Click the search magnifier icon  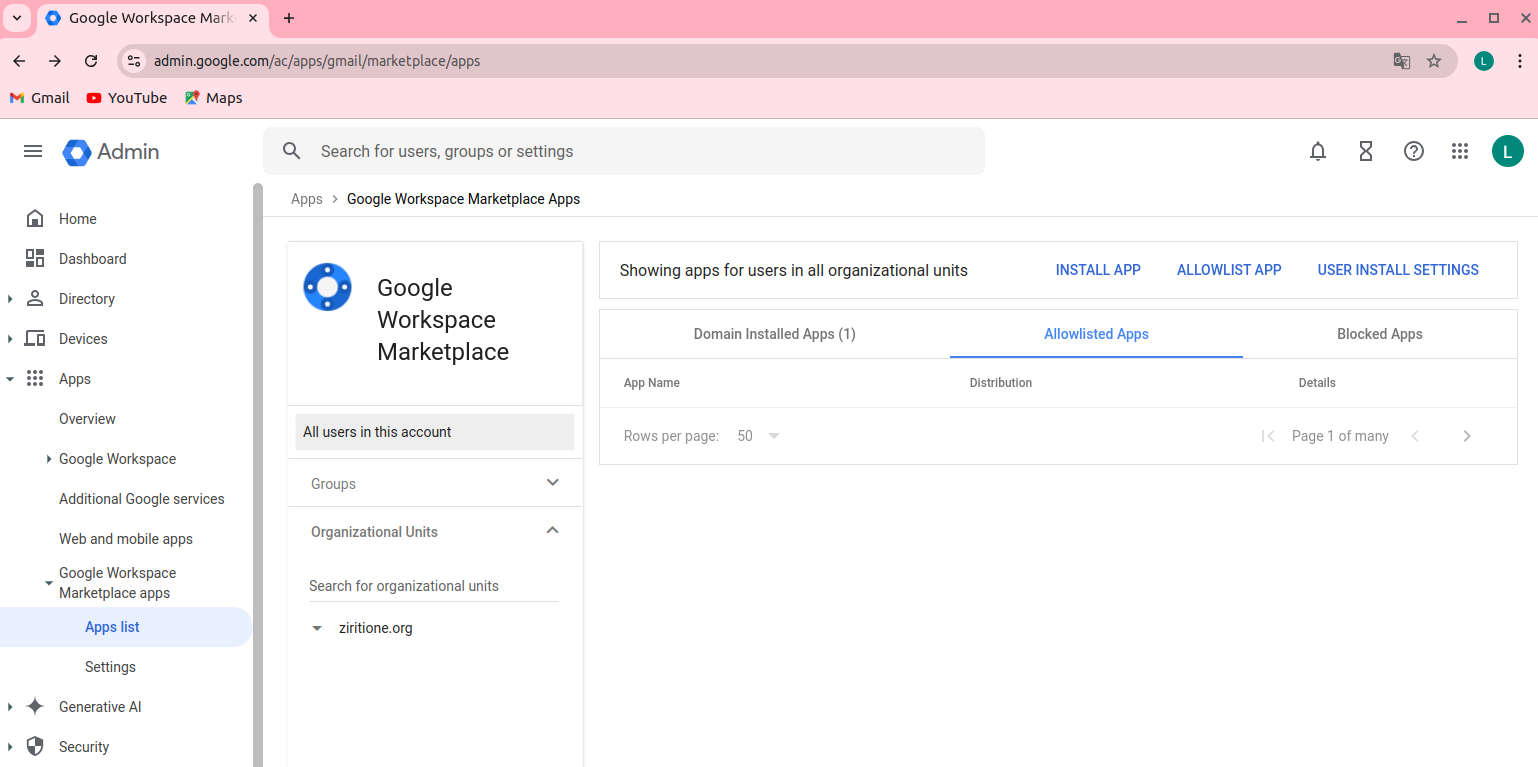point(292,151)
